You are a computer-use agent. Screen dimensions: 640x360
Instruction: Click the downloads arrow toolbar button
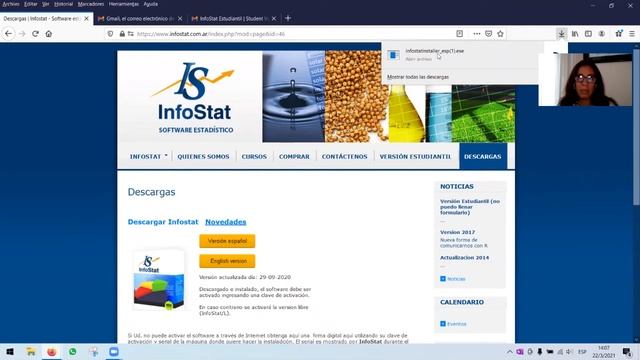(x=562, y=34)
